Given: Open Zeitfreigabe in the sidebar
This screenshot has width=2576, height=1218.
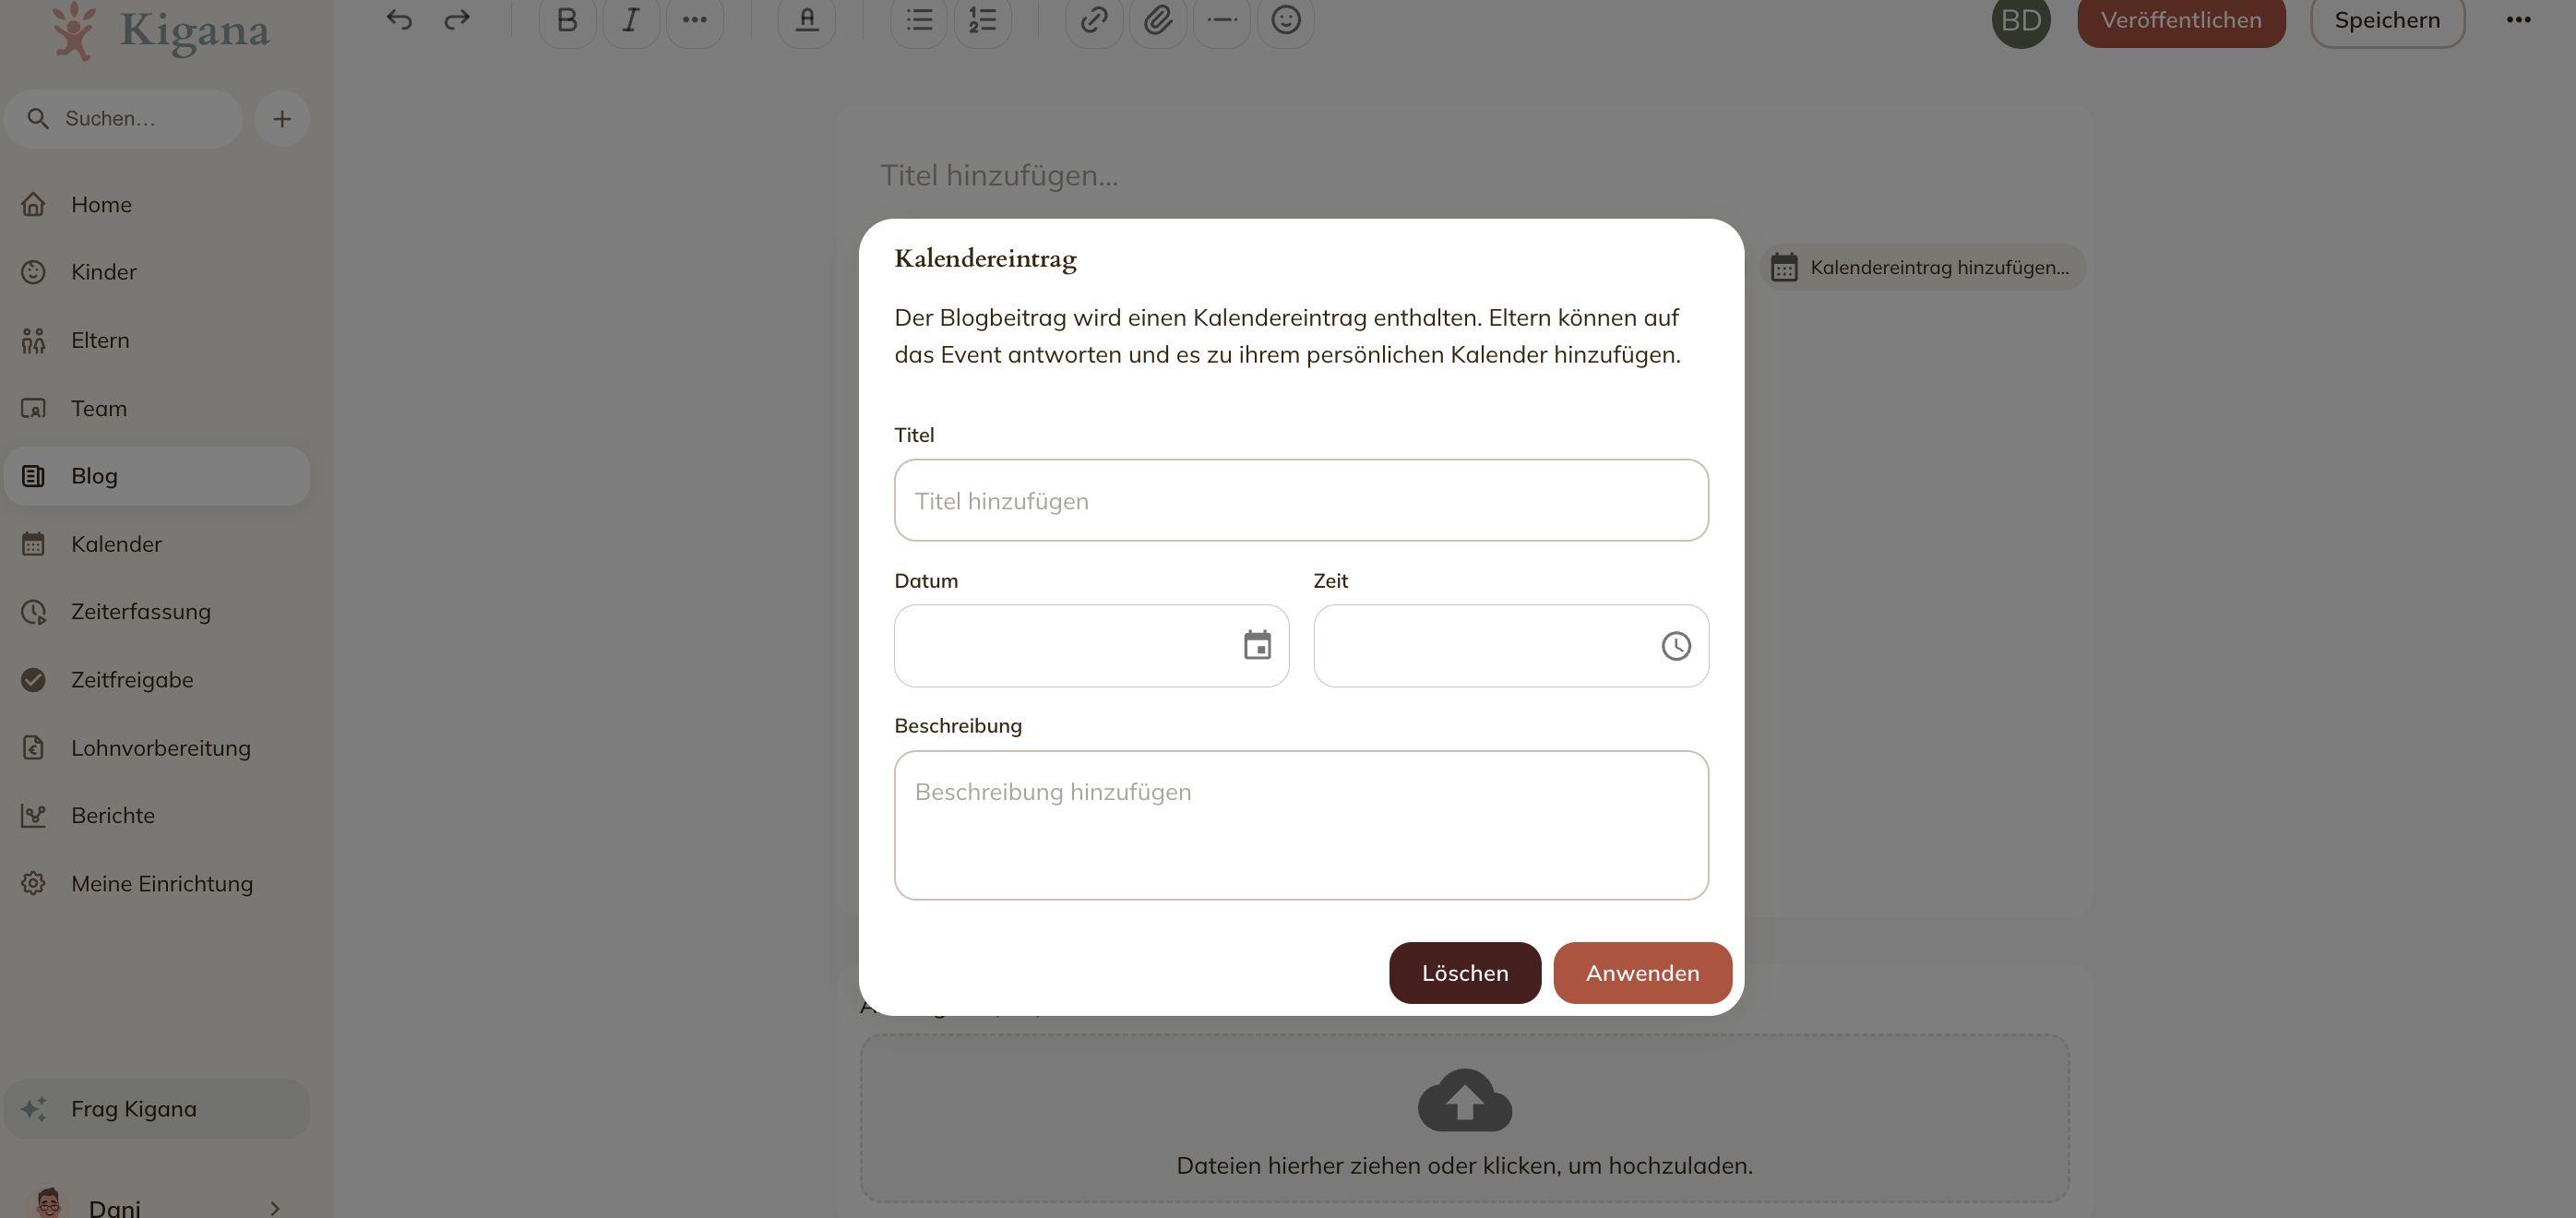Looking at the screenshot, I should tap(157, 680).
